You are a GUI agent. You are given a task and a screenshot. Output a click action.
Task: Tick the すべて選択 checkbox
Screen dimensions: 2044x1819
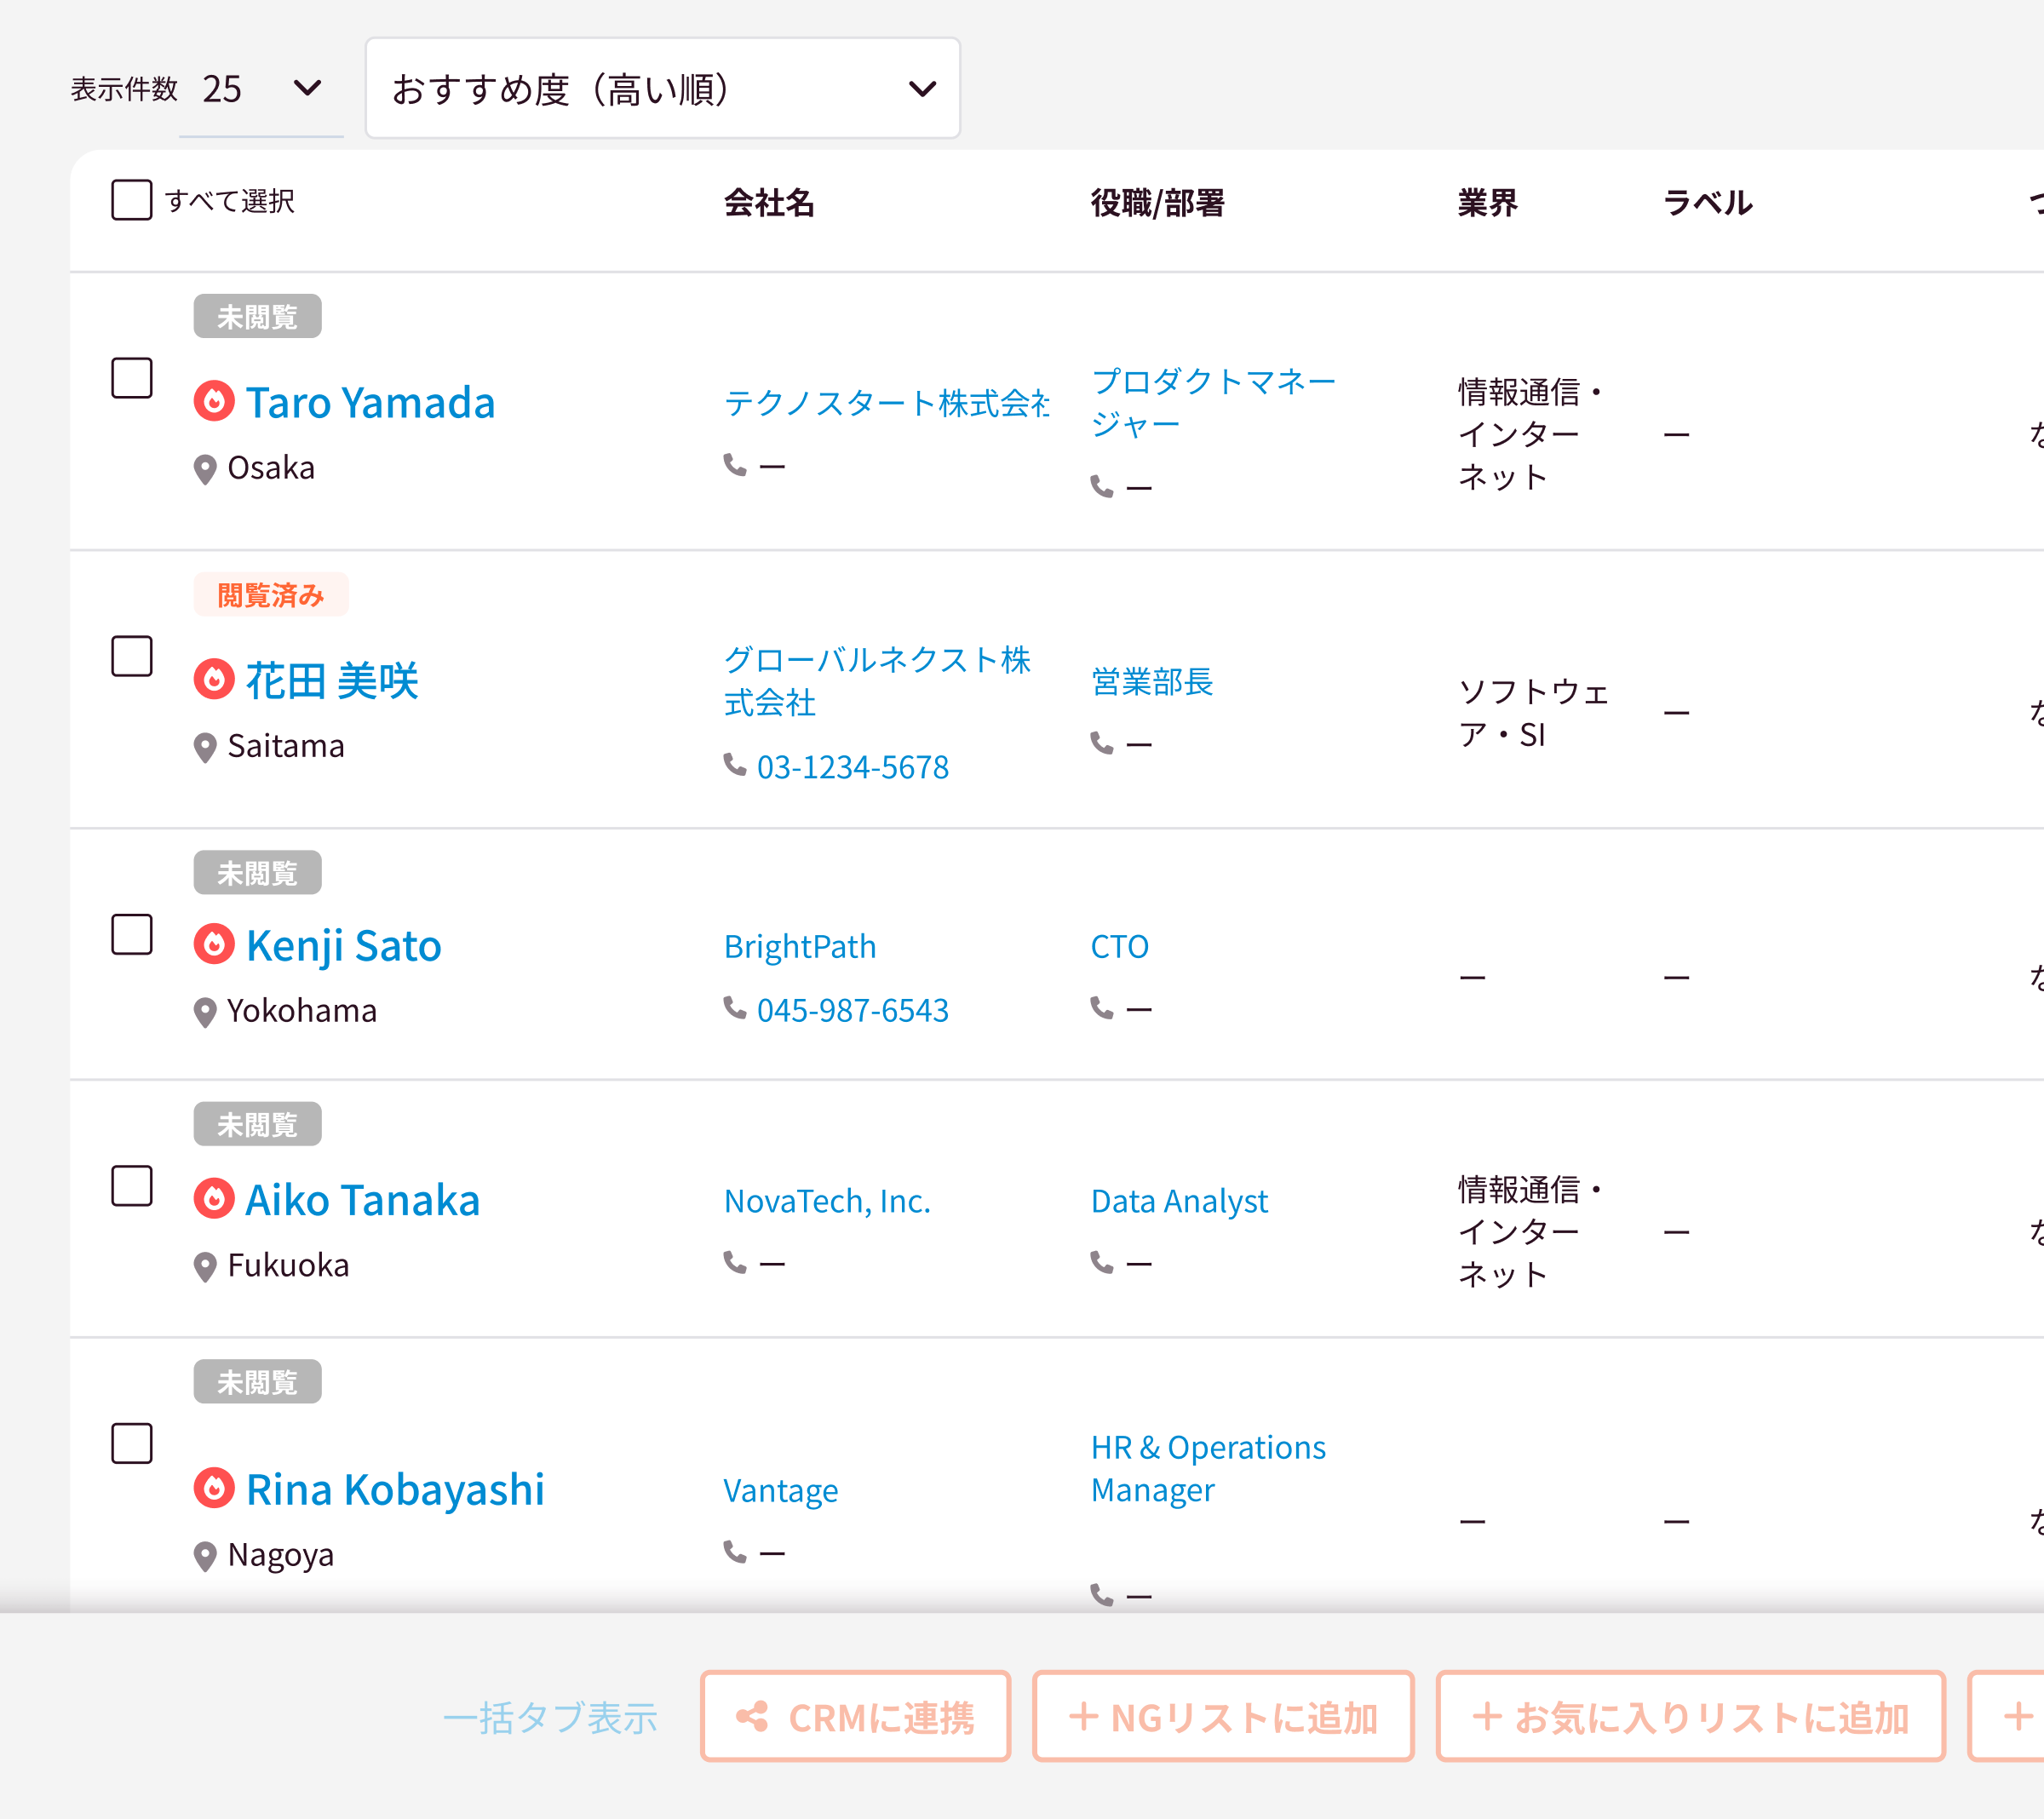(132, 200)
